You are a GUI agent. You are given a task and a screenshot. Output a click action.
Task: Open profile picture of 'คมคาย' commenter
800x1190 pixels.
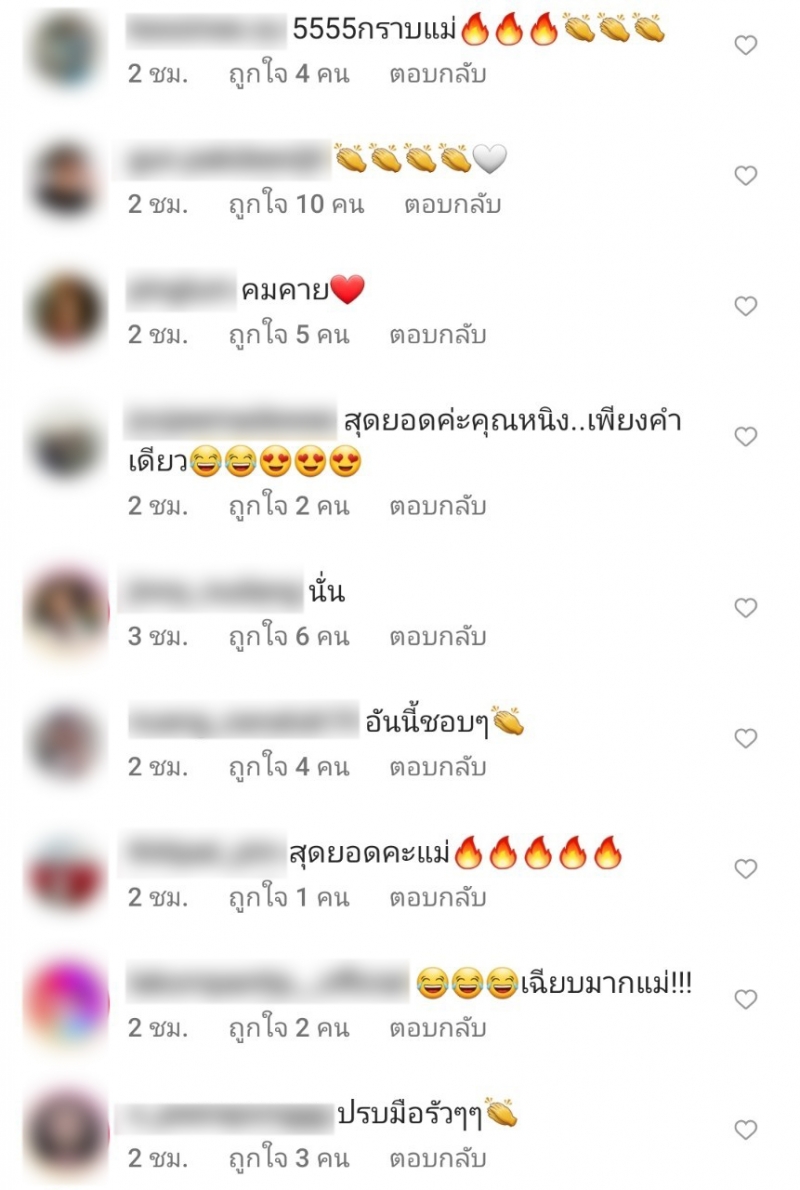point(68,311)
